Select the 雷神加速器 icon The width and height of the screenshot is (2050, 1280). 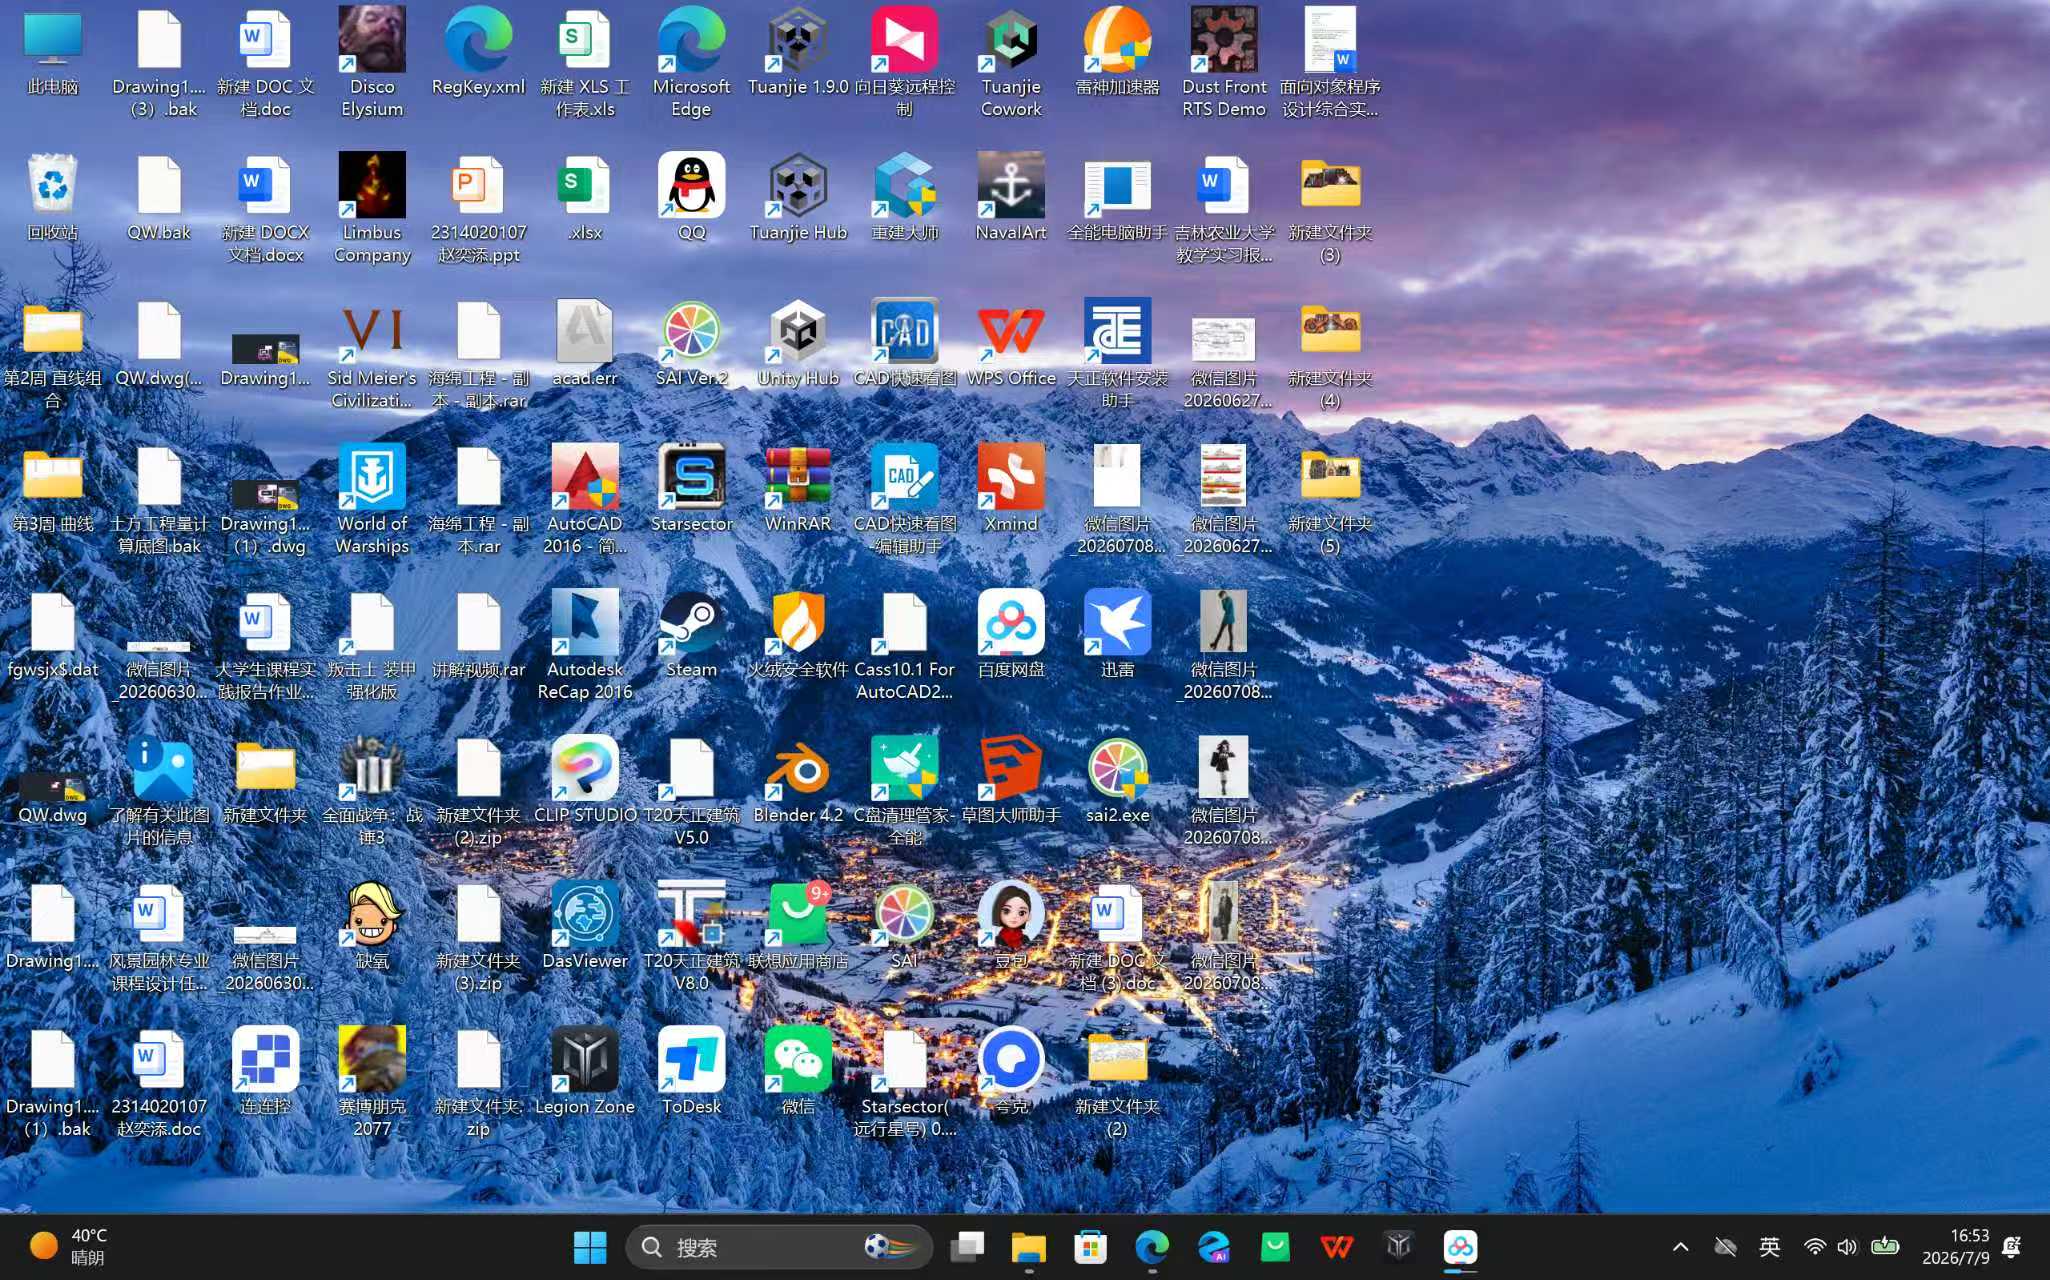[1117, 52]
